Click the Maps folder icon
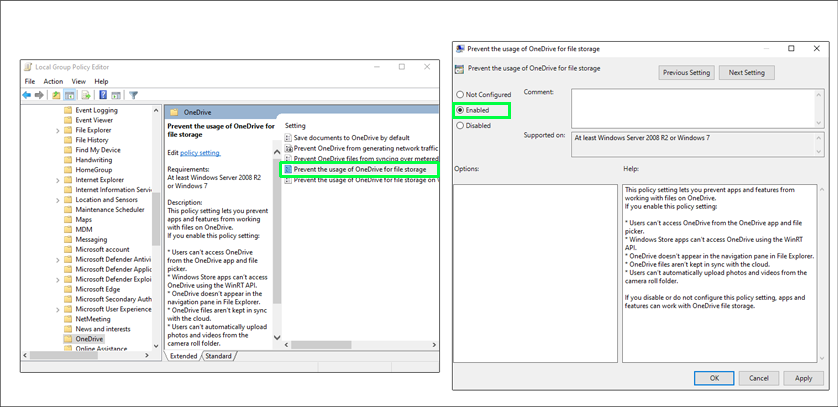This screenshot has height=407, width=838. click(68, 220)
